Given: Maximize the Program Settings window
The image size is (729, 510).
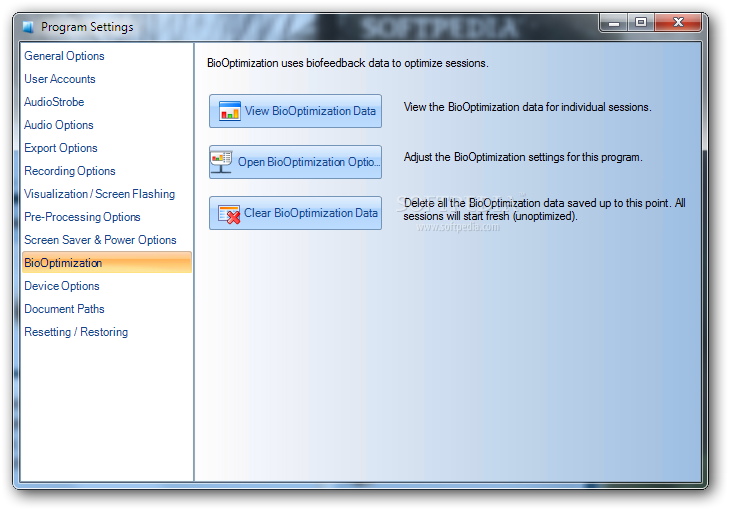Looking at the screenshot, I should coord(641,23).
